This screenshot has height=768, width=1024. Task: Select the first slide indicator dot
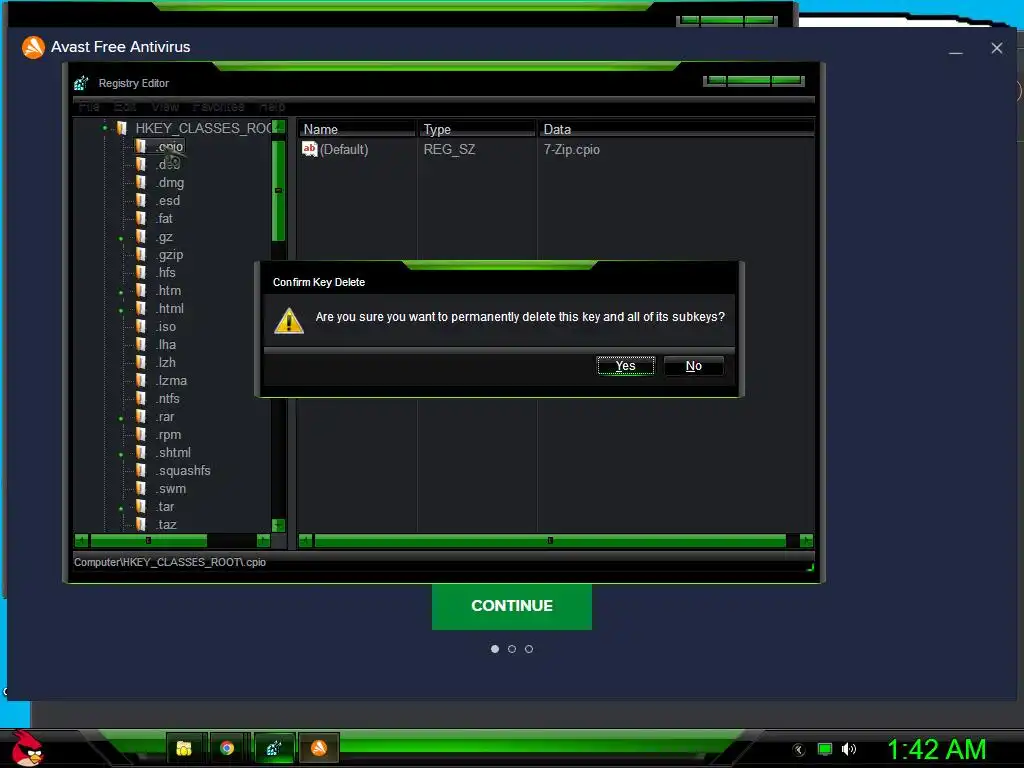[494, 648]
